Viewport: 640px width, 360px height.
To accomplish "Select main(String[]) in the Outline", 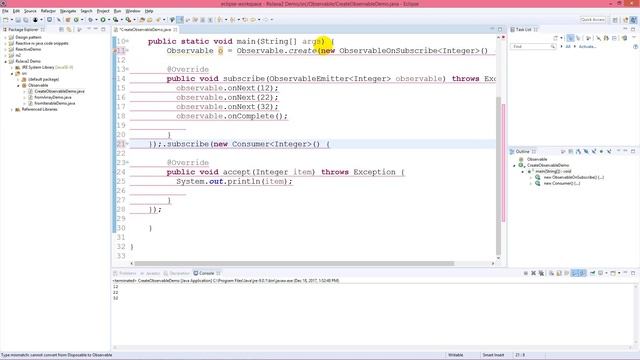I will pyautogui.click(x=553, y=171).
